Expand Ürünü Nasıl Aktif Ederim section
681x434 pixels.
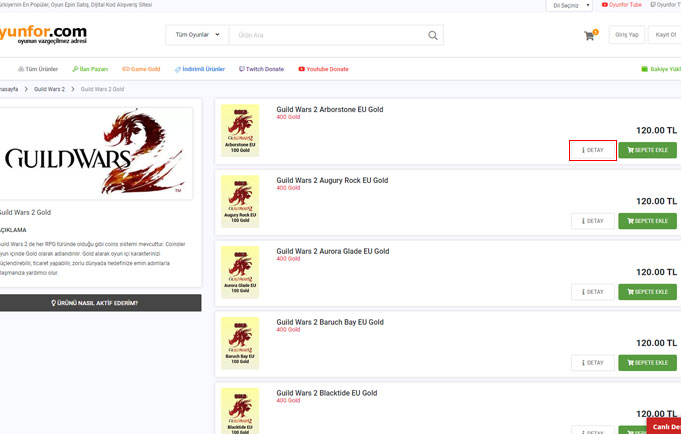coord(96,302)
